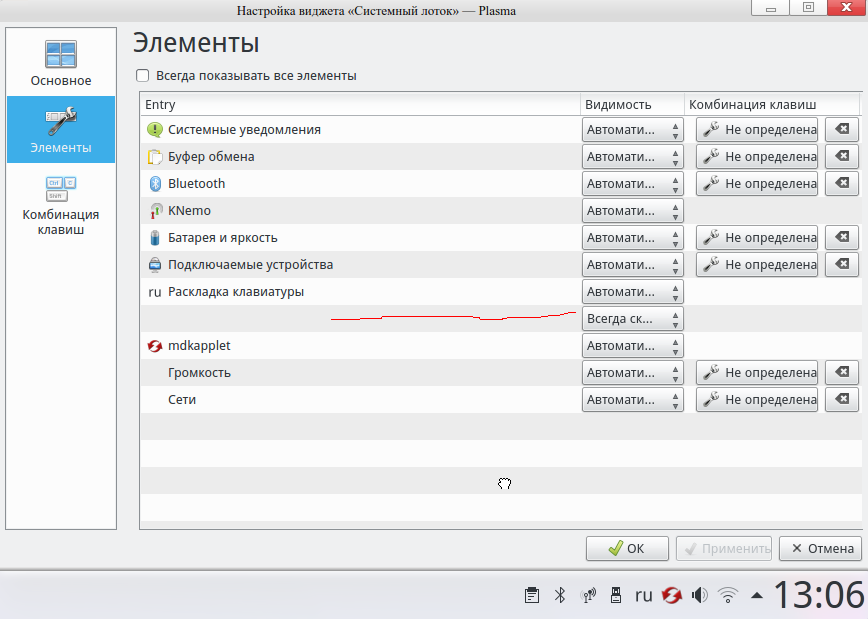
Task: Open visibility dropdown for Громкость
Action: [x=633, y=373]
